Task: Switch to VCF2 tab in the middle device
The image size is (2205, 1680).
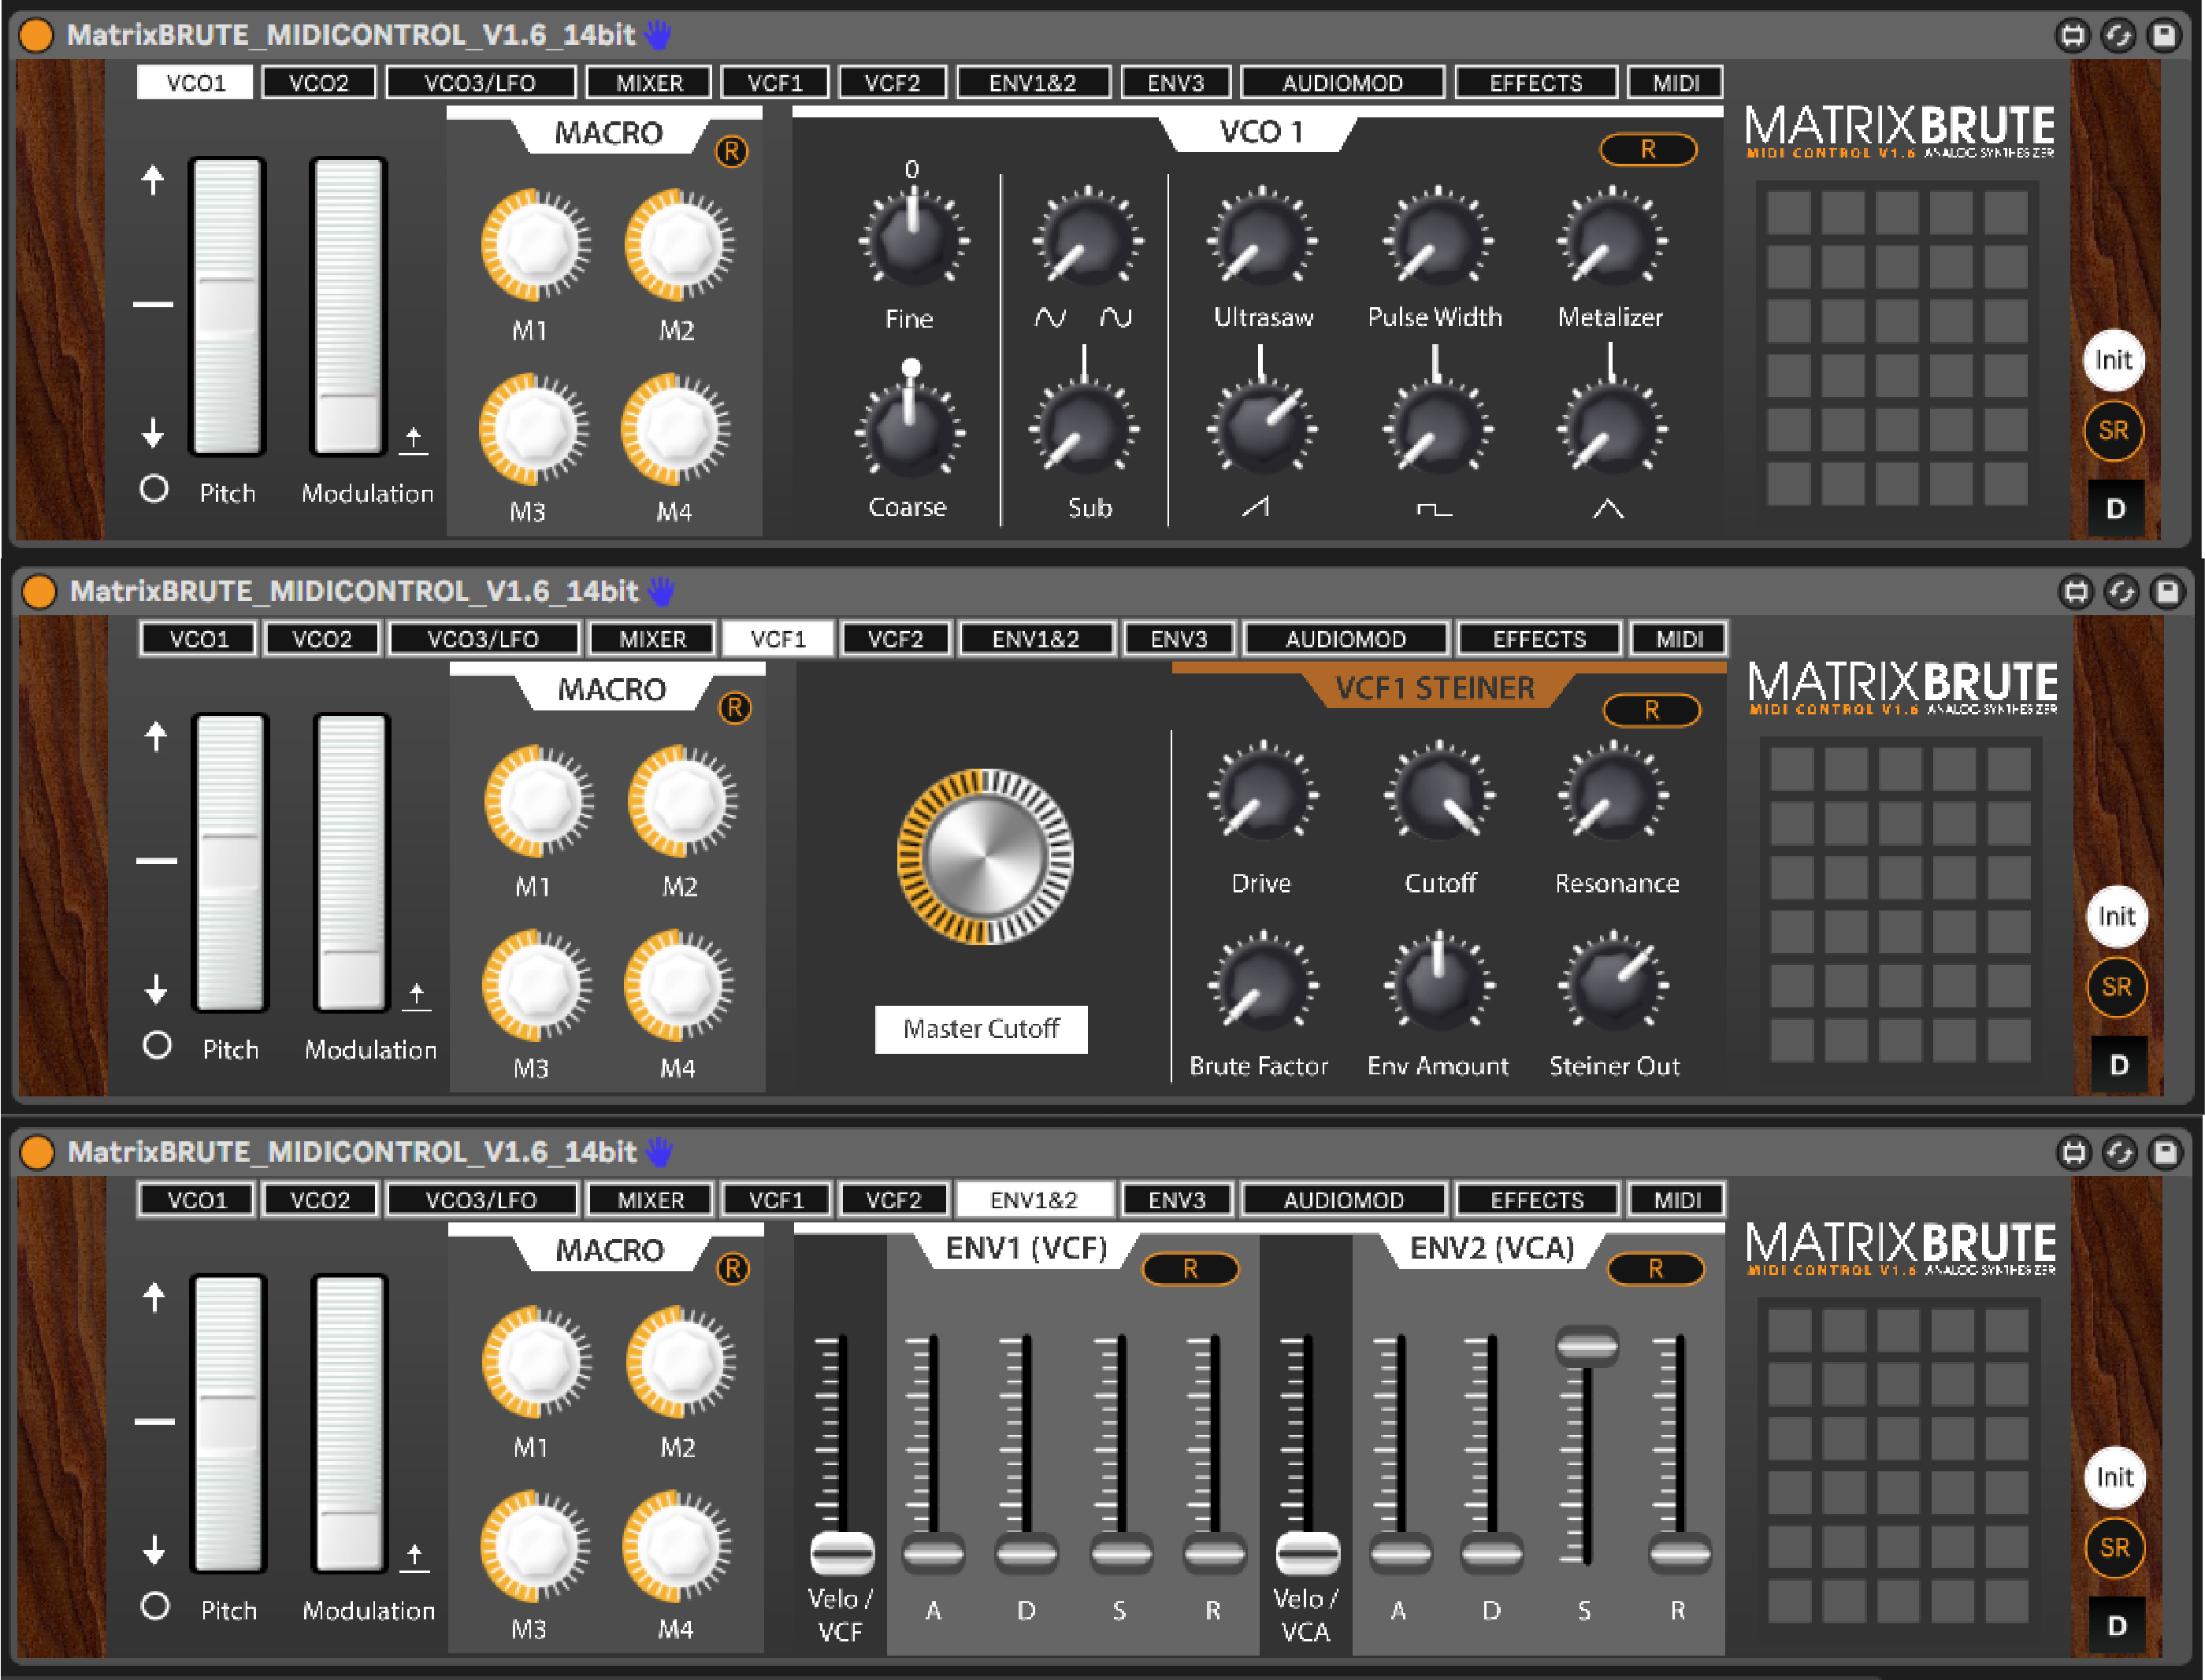Action: [x=895, y=639]
